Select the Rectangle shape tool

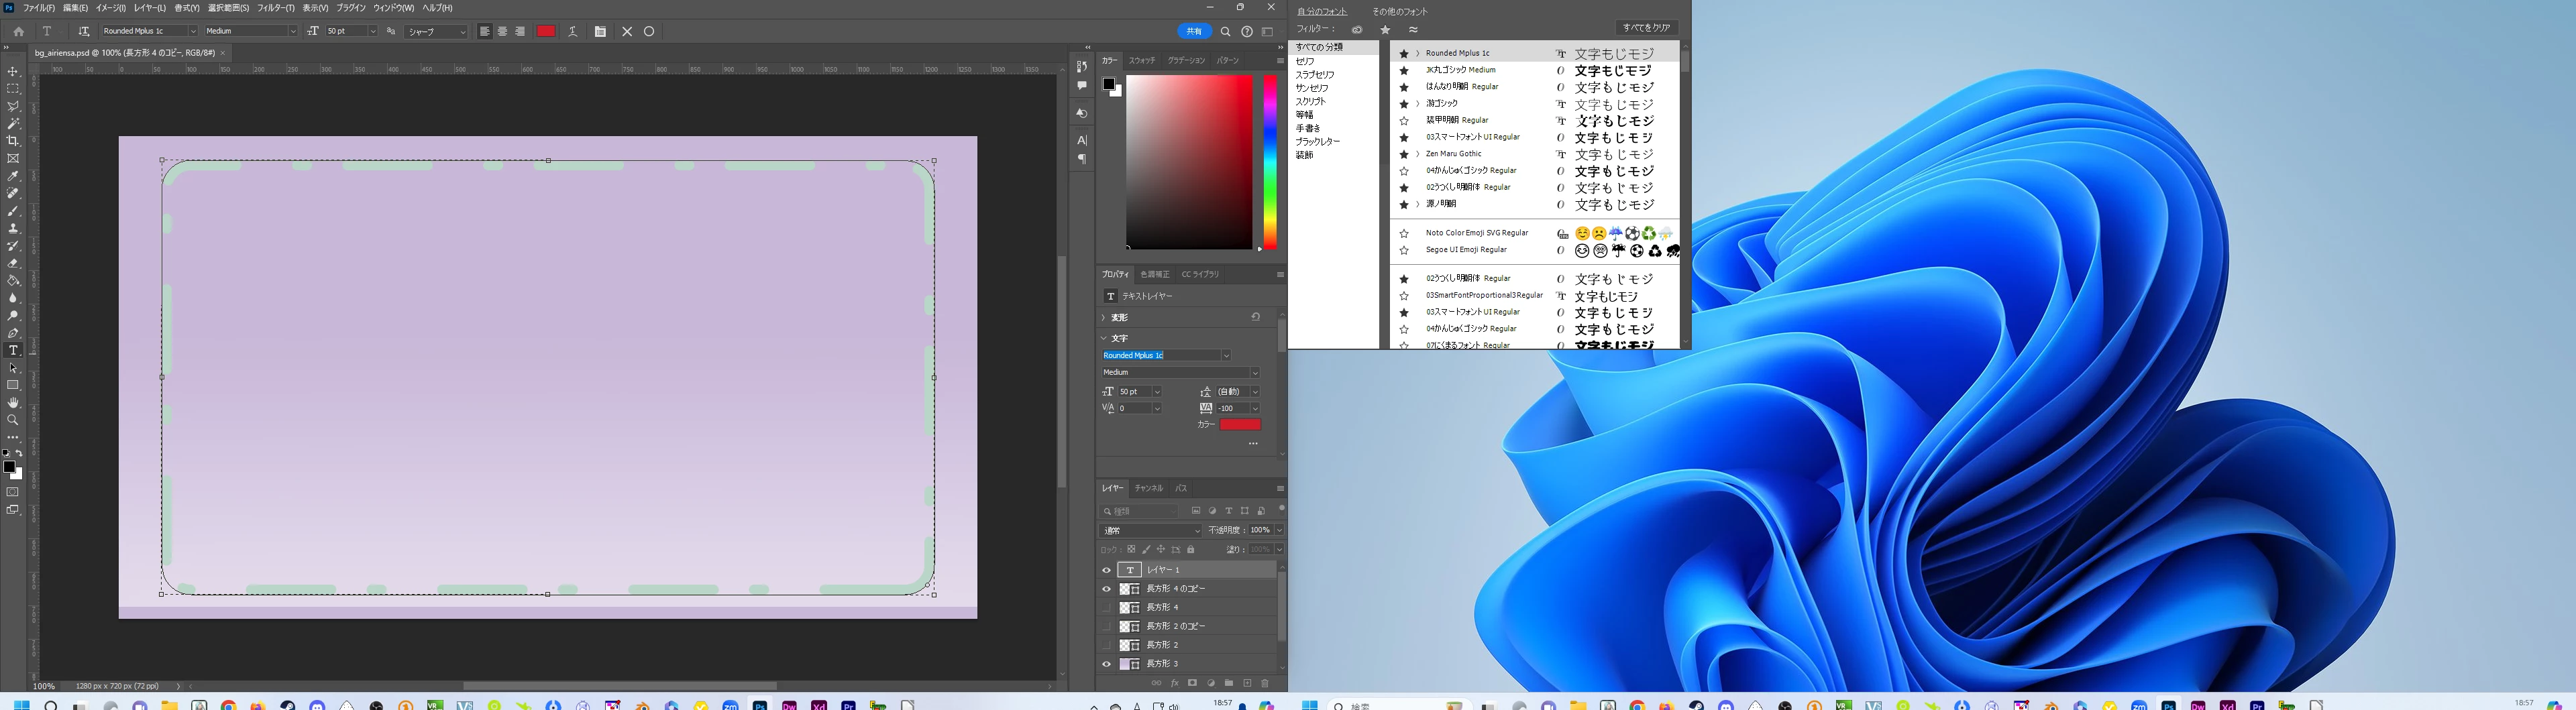click(x=13, y=385)
